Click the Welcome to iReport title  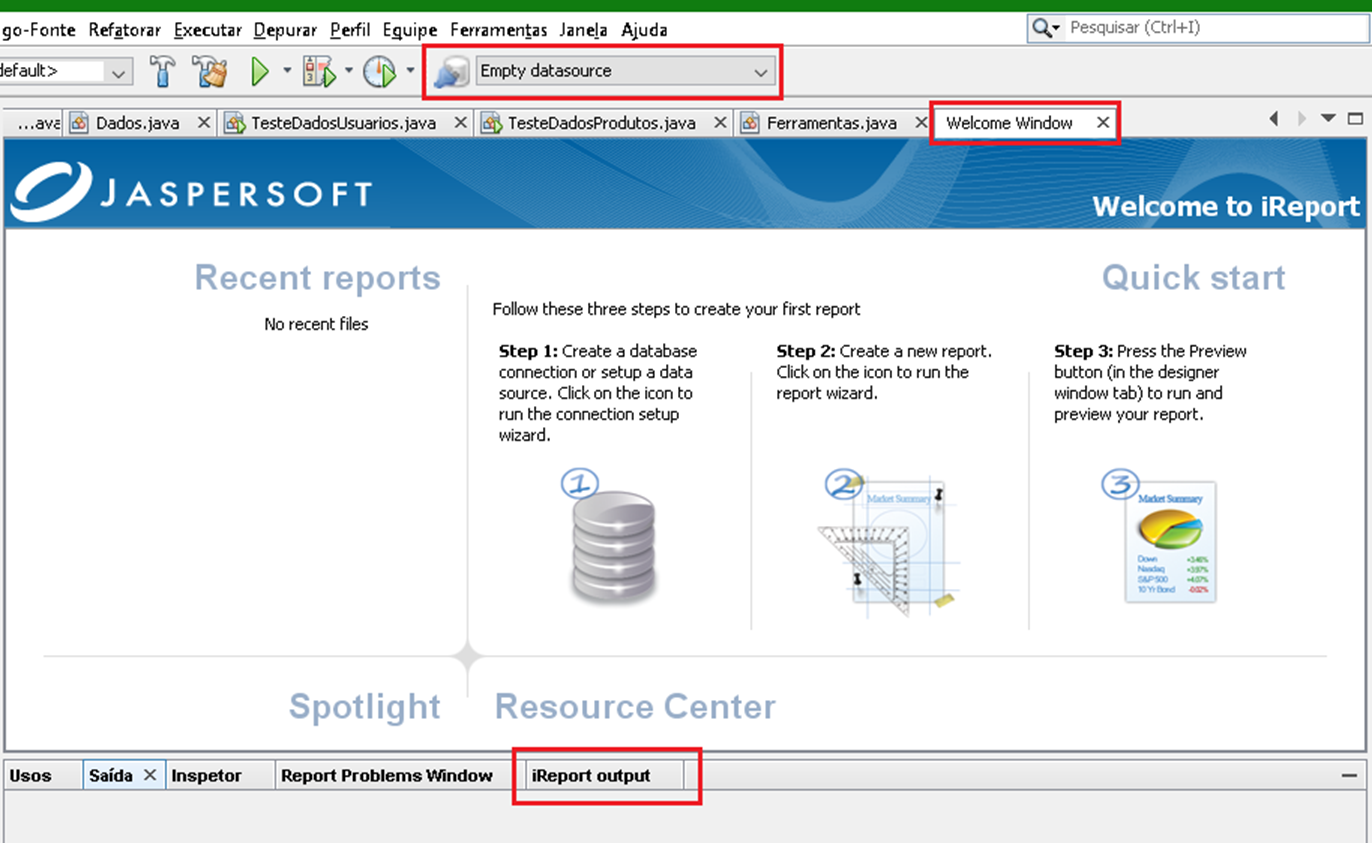tap(1226, 207)
